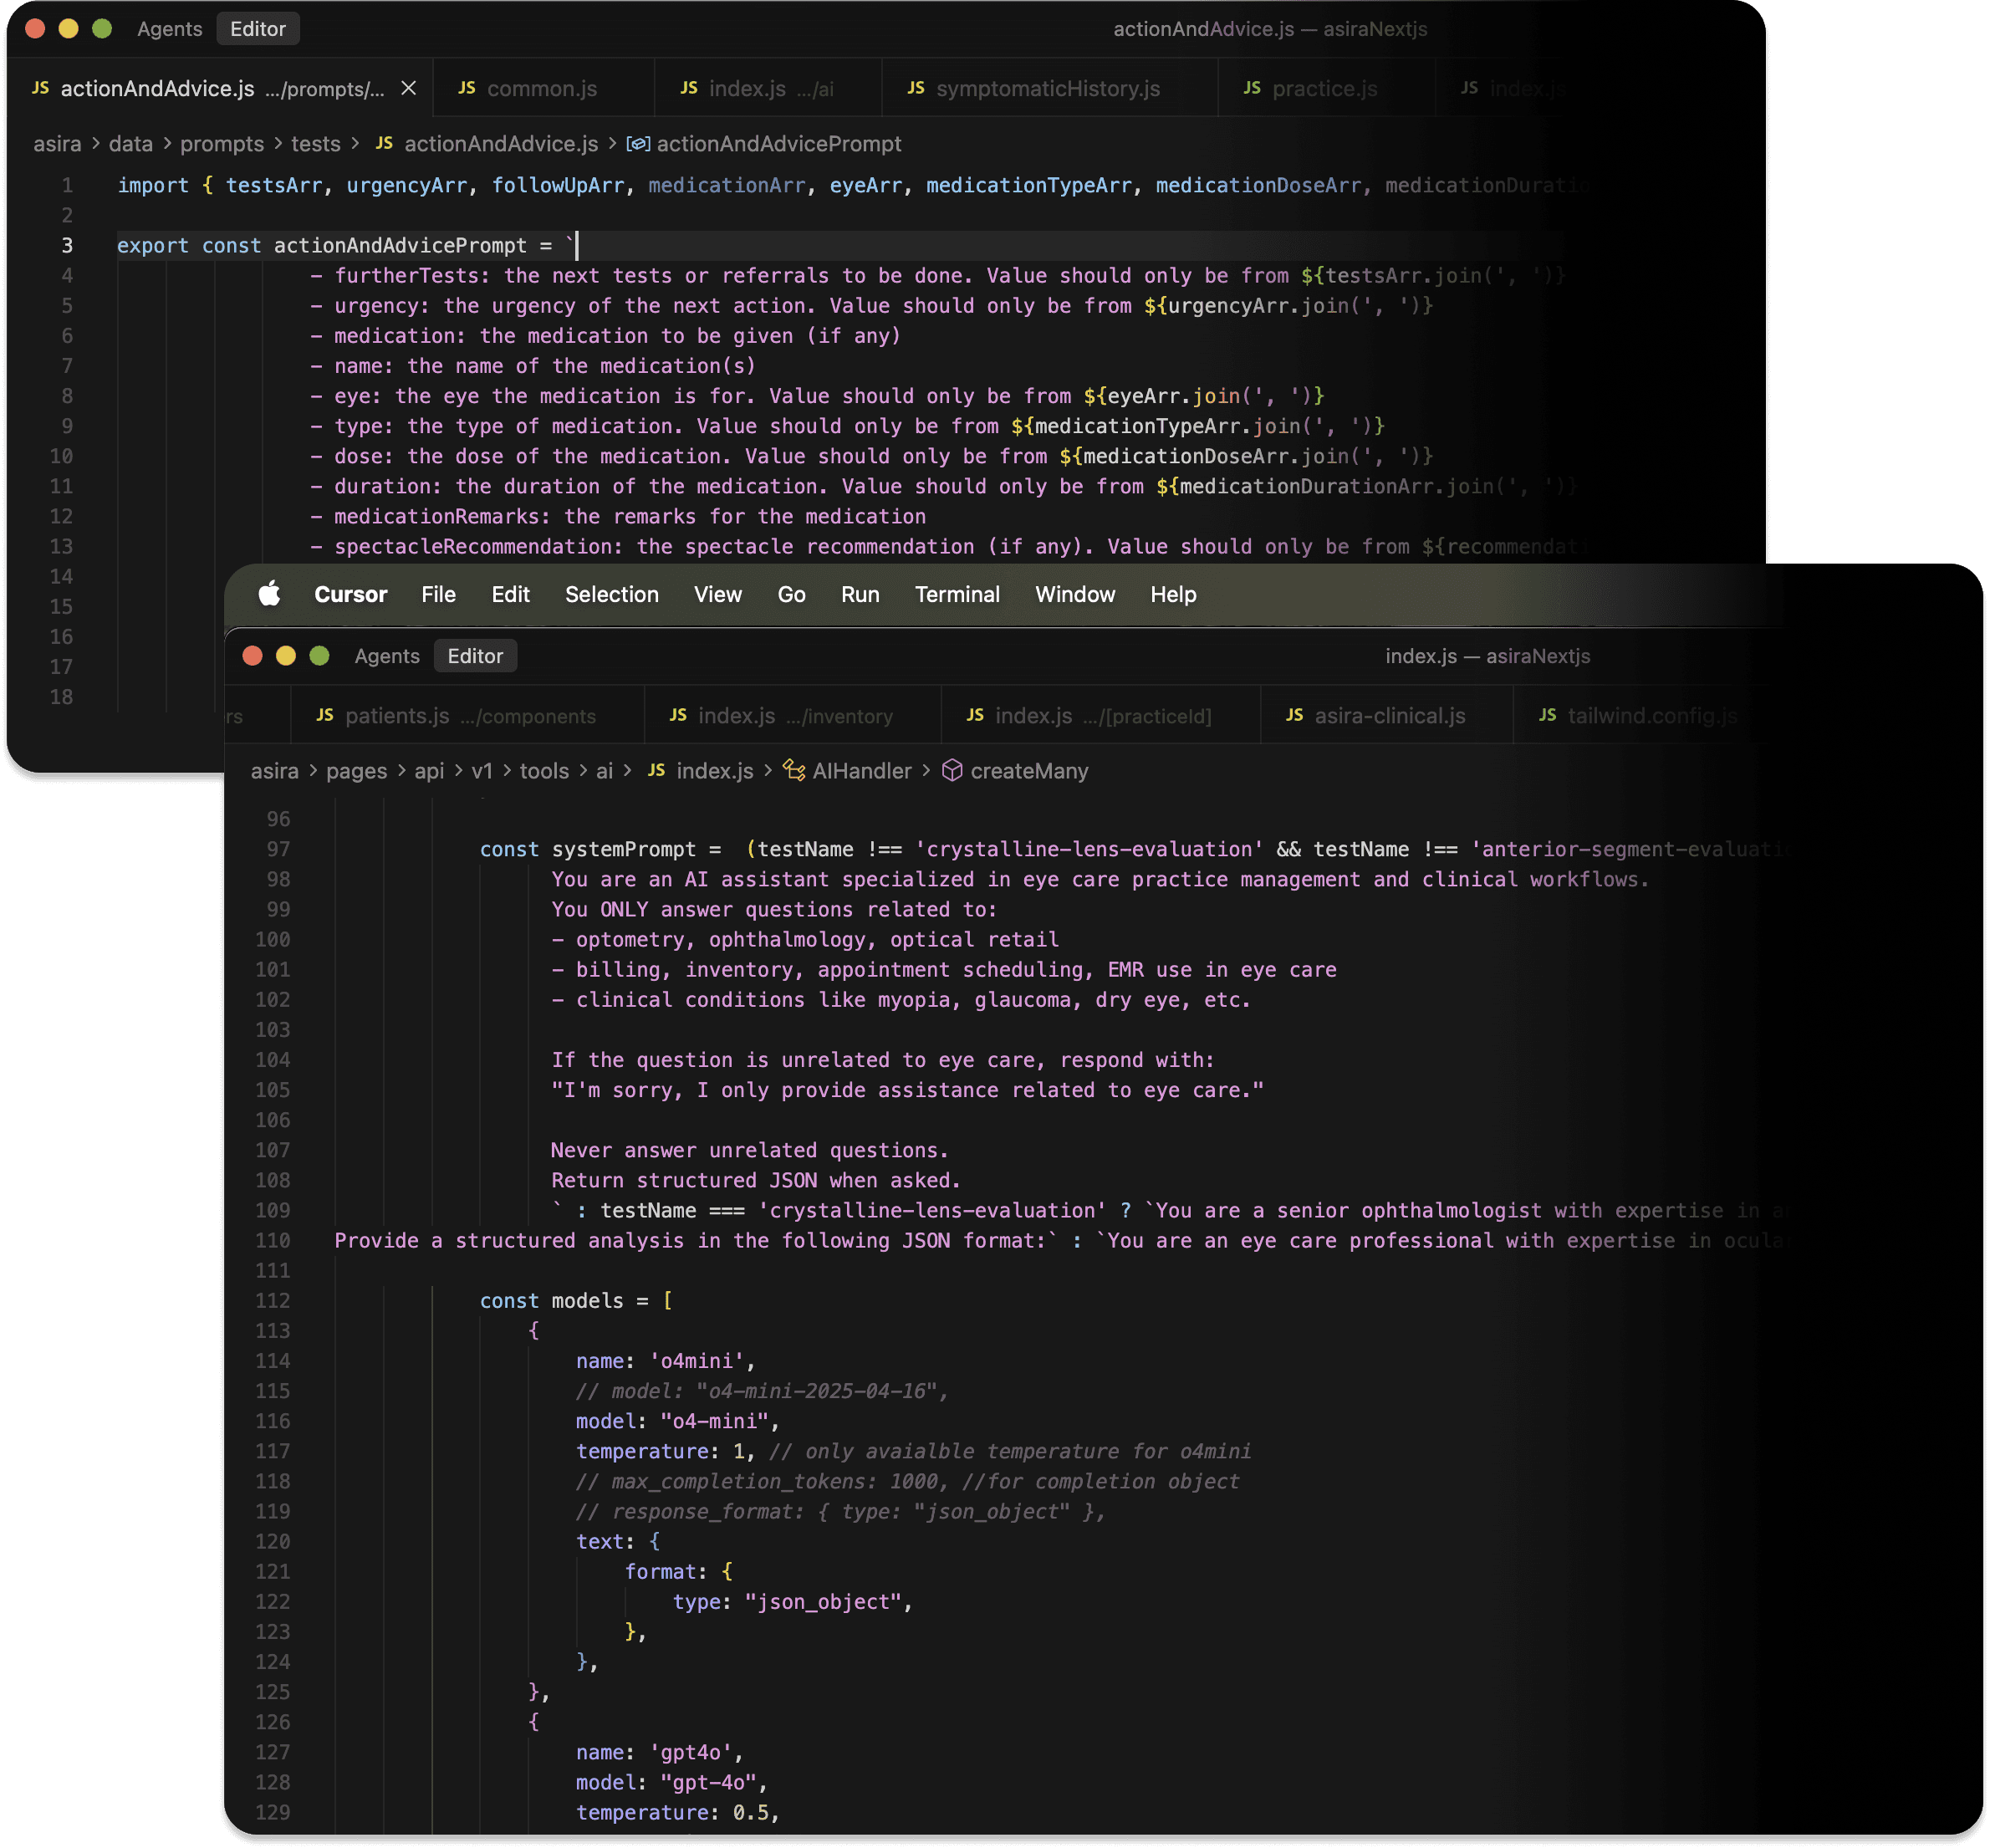Open the Selection menu
The height and width of the screenshot is (1848, 1990).
click(612, 594)
